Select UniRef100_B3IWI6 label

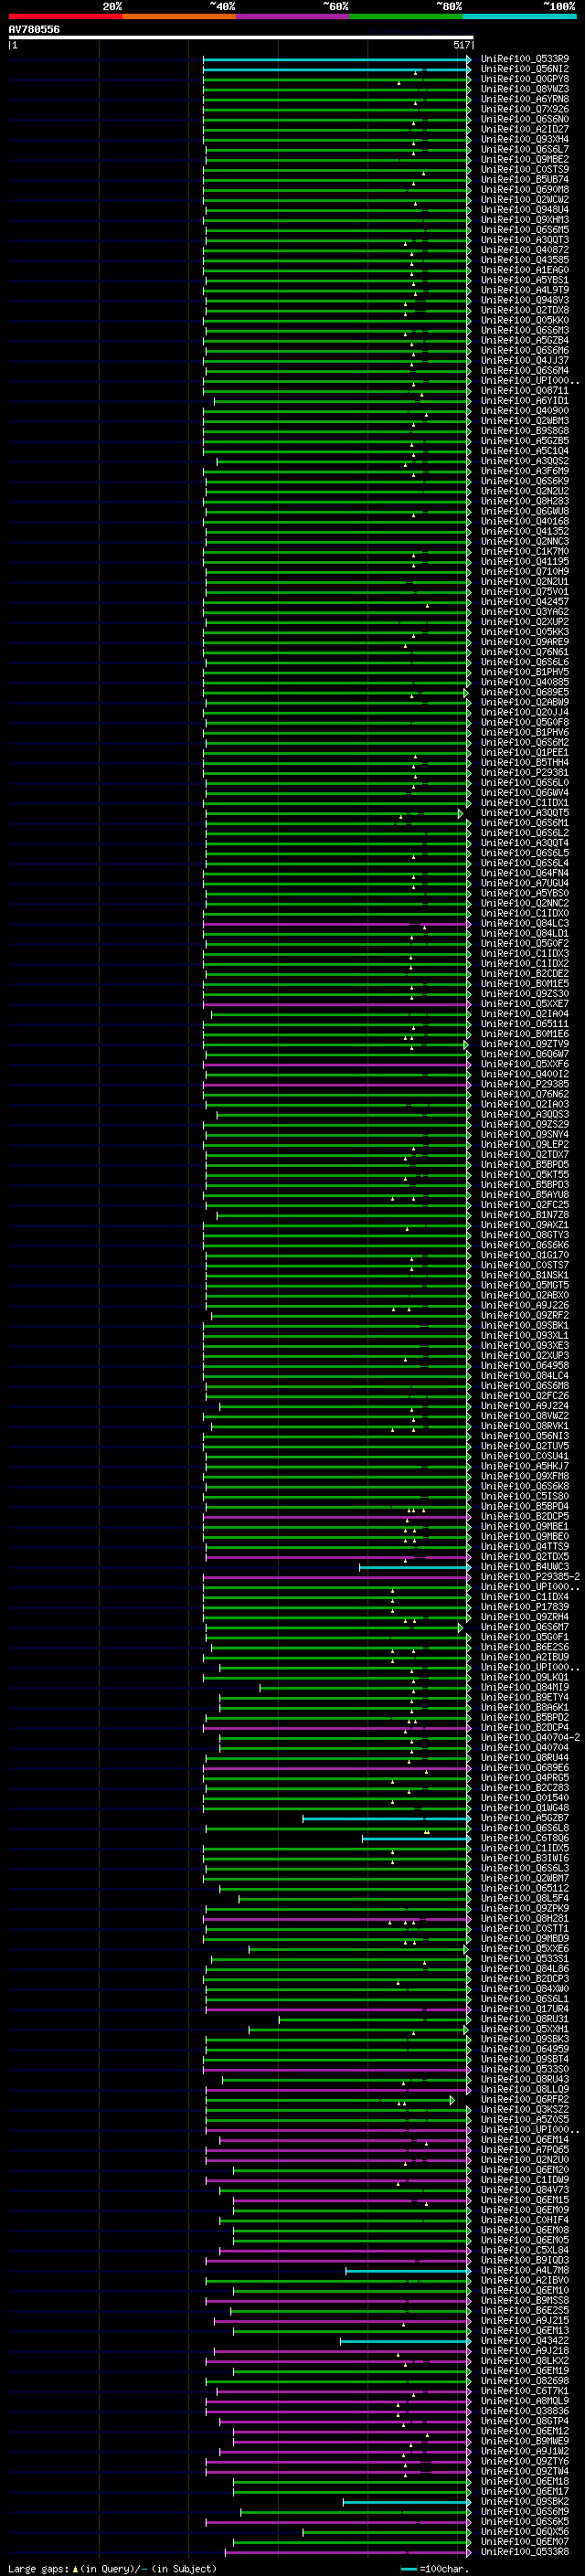[525, 1858]
